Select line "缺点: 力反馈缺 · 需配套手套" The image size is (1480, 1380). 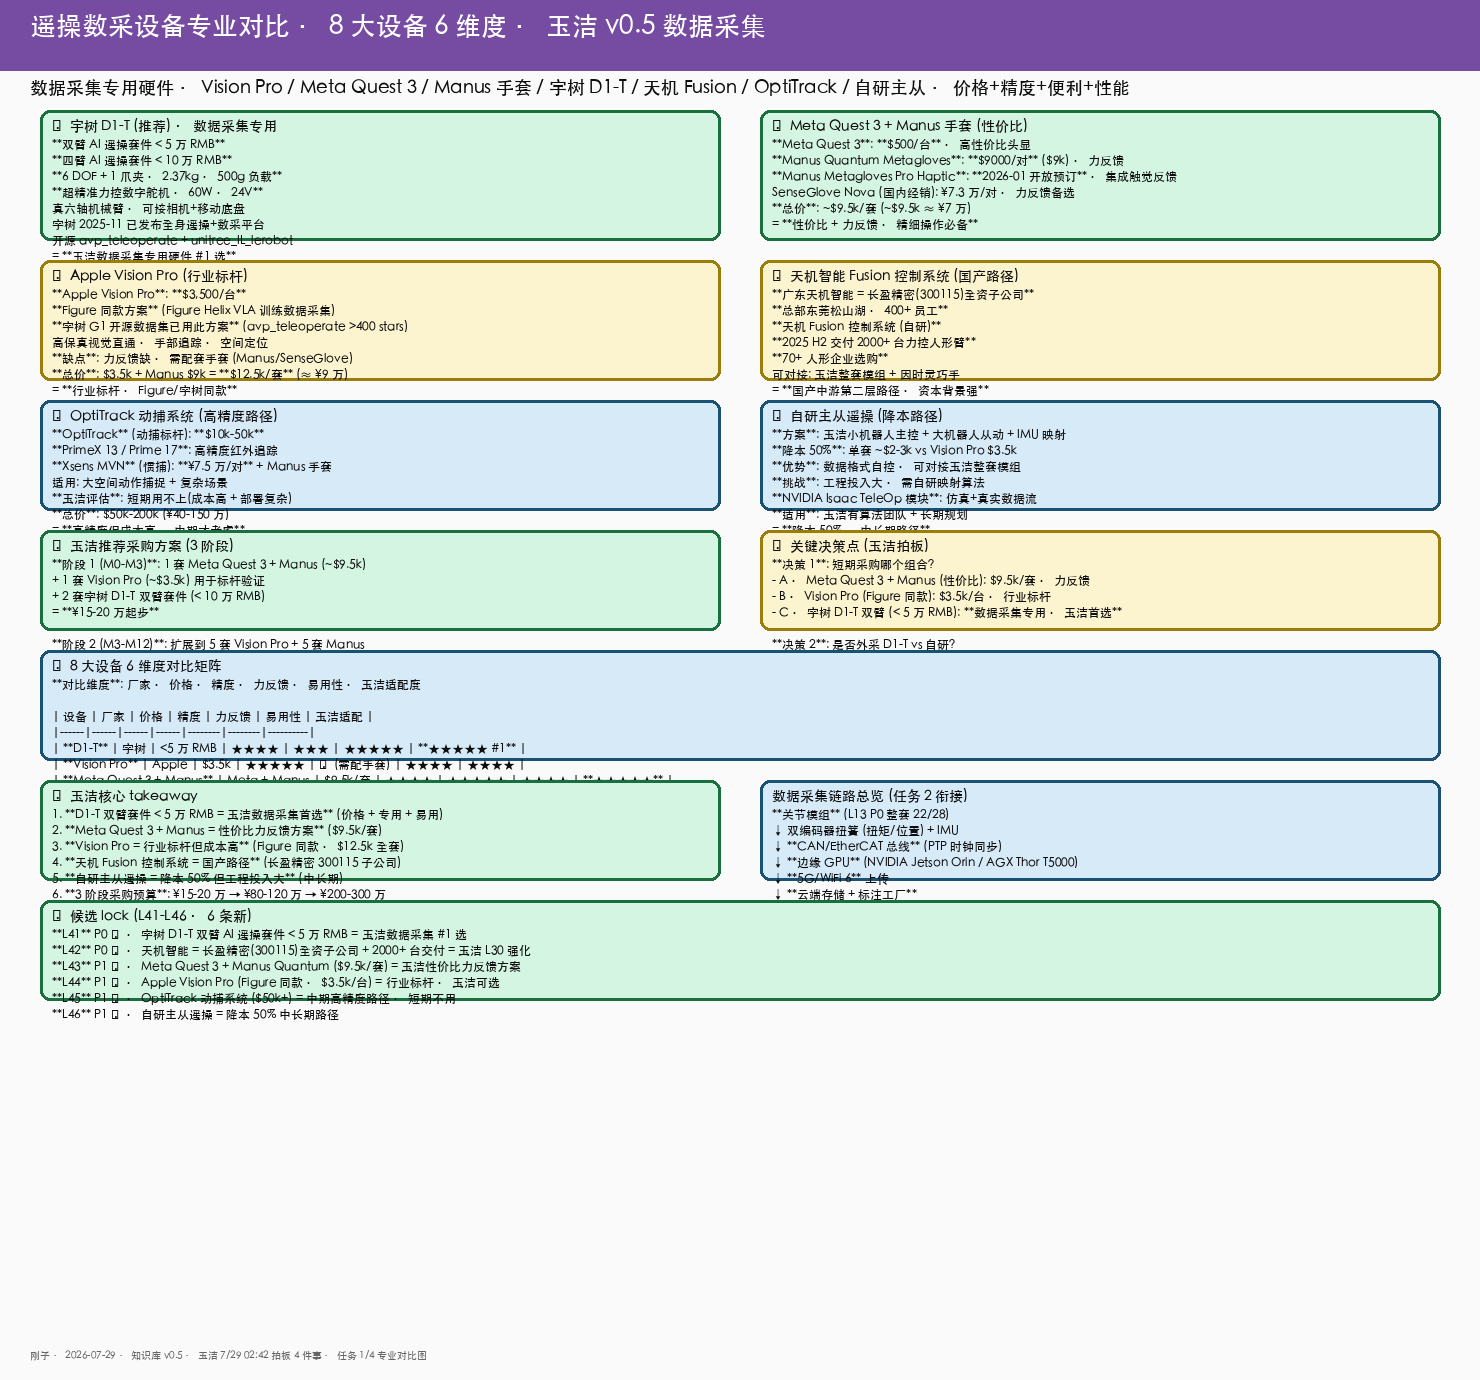(x=202, y=358)
